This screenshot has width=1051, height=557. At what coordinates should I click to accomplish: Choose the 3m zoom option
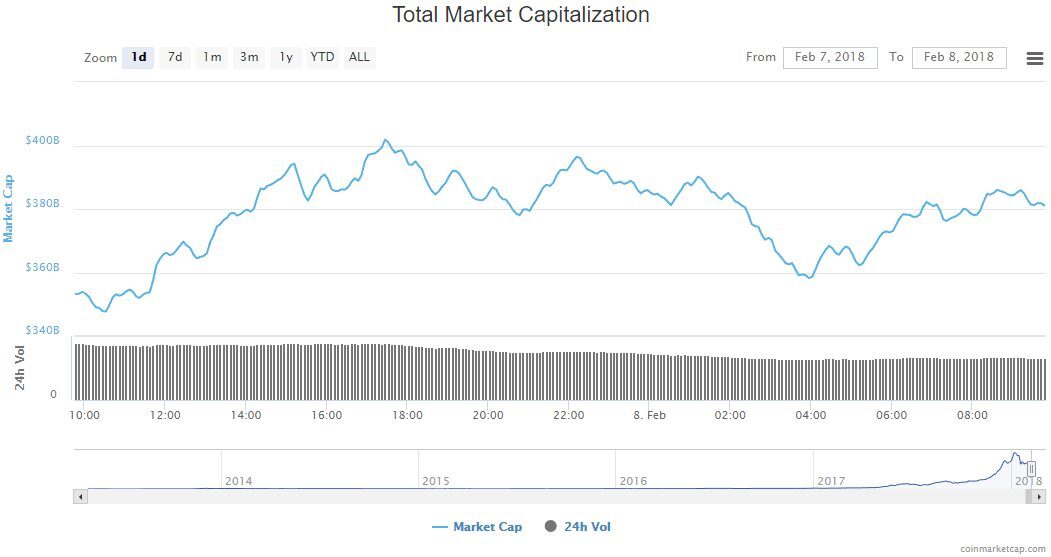[x=249, y=58]
